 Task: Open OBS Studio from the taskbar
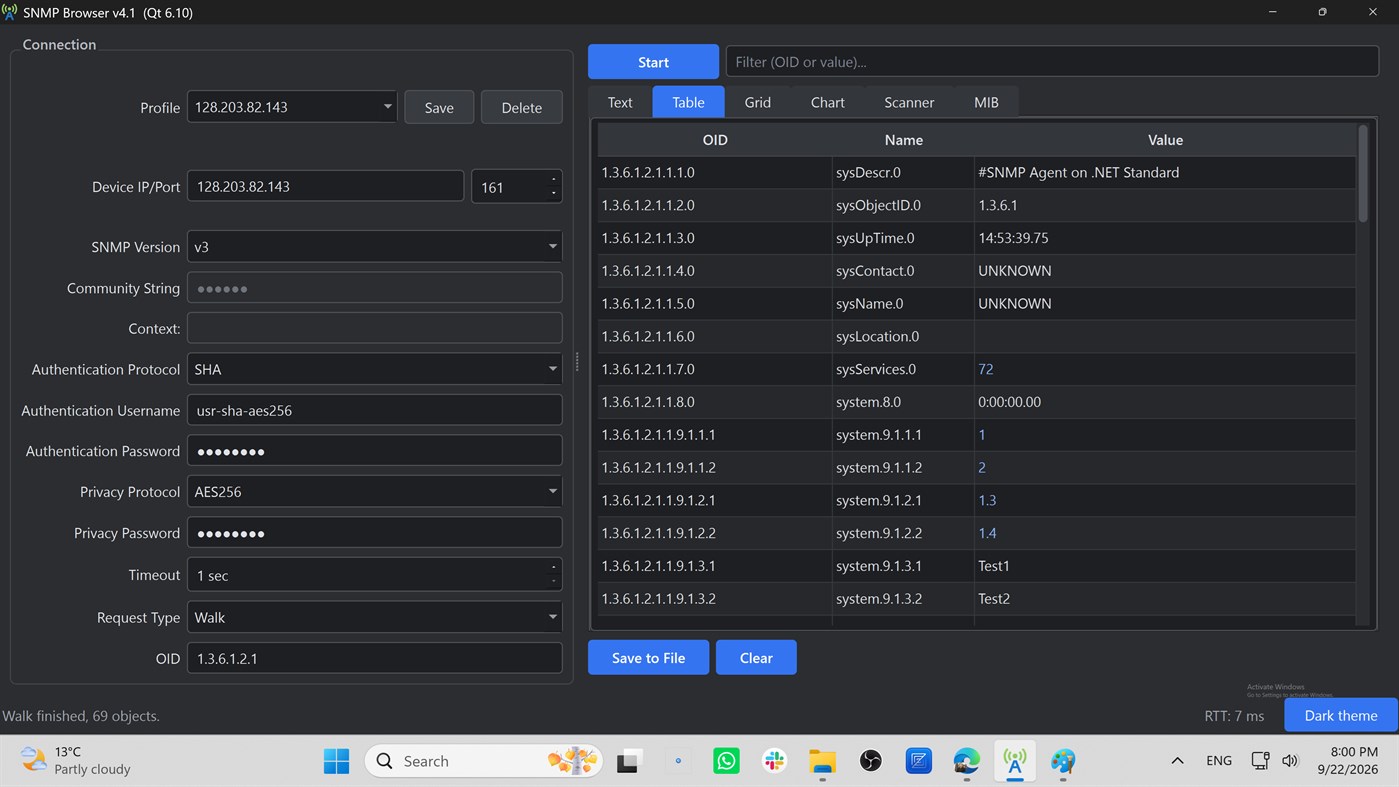(870, 761)
